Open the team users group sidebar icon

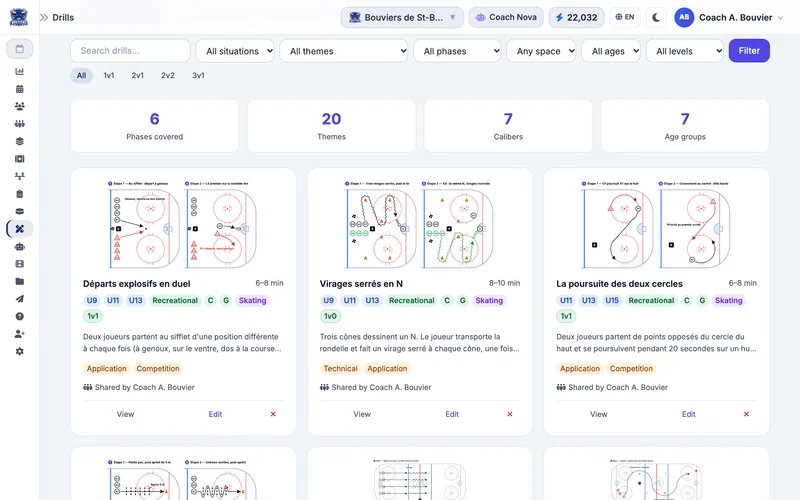point(19,106)
